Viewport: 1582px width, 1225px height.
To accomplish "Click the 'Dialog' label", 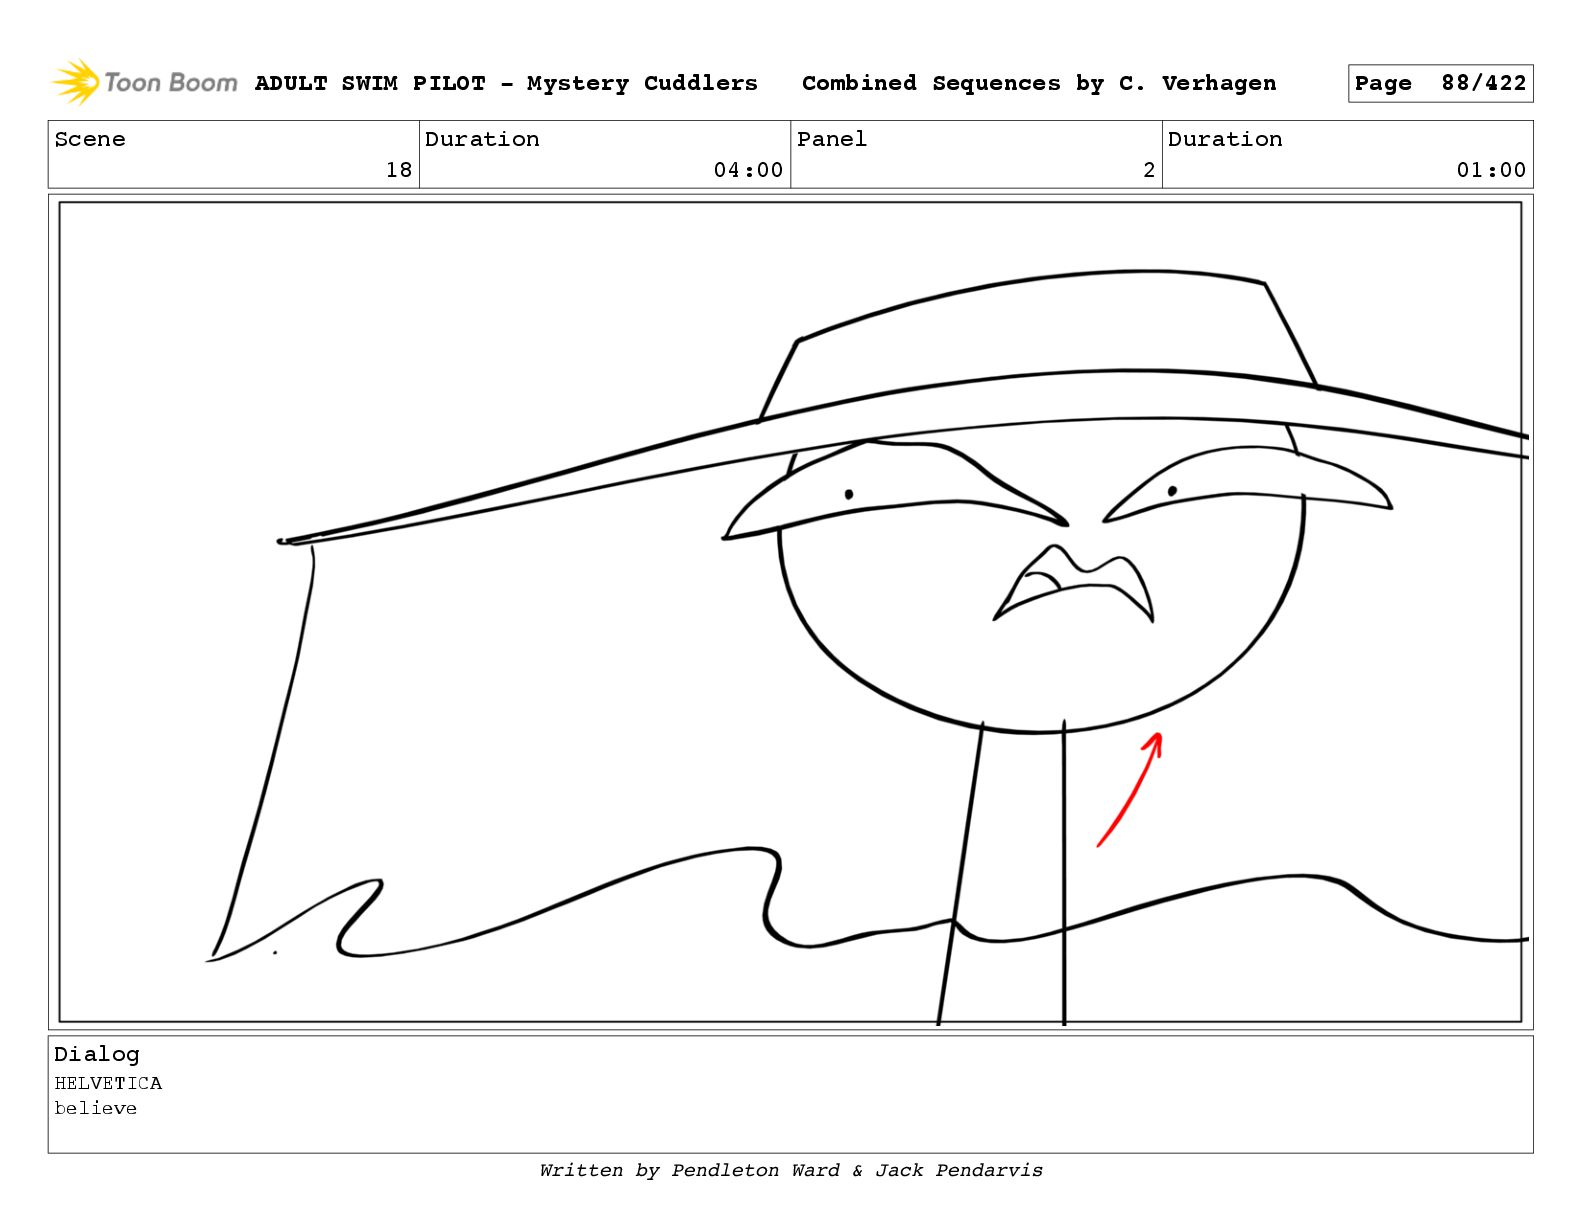I will tap(97, 1054).
